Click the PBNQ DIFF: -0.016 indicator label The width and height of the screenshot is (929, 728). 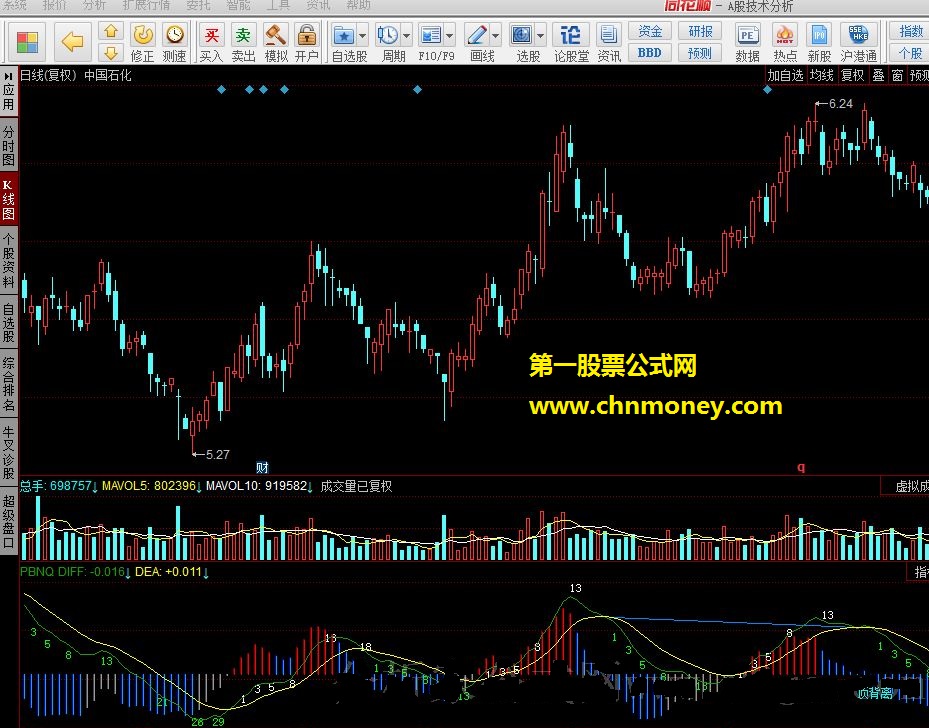[x=73, y=572]
